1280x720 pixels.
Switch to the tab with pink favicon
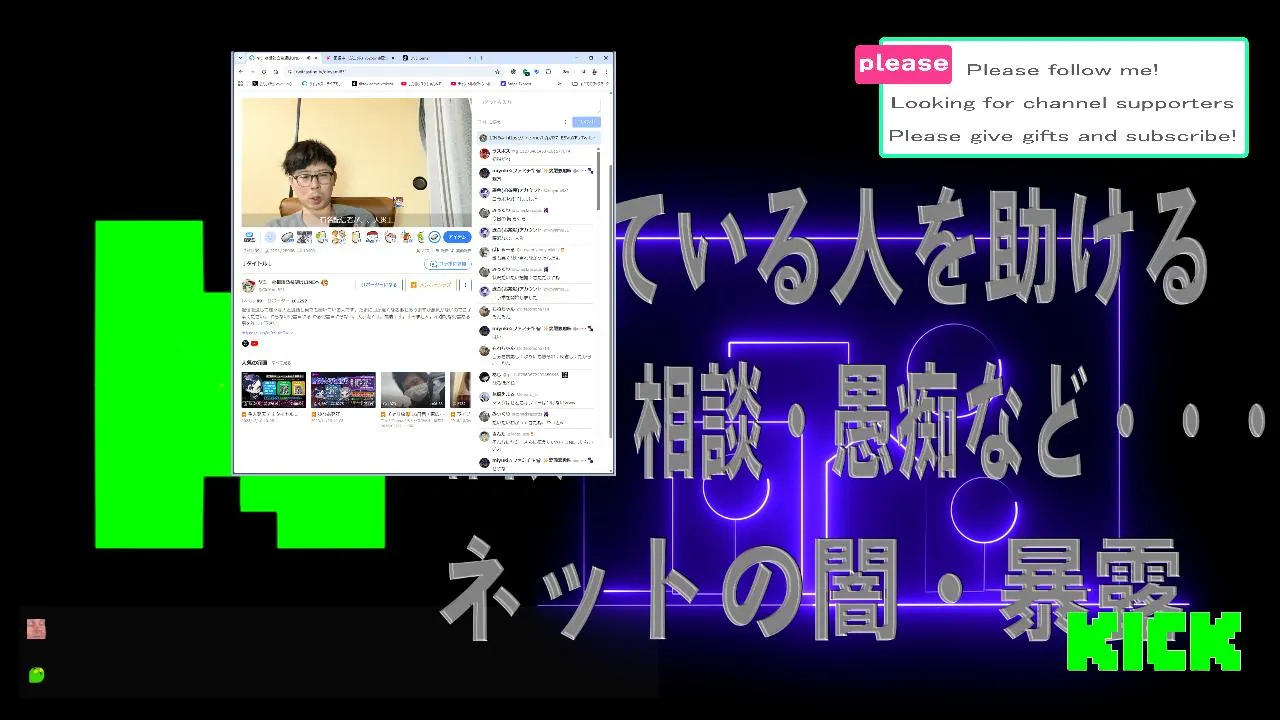(x=360, y=58)
